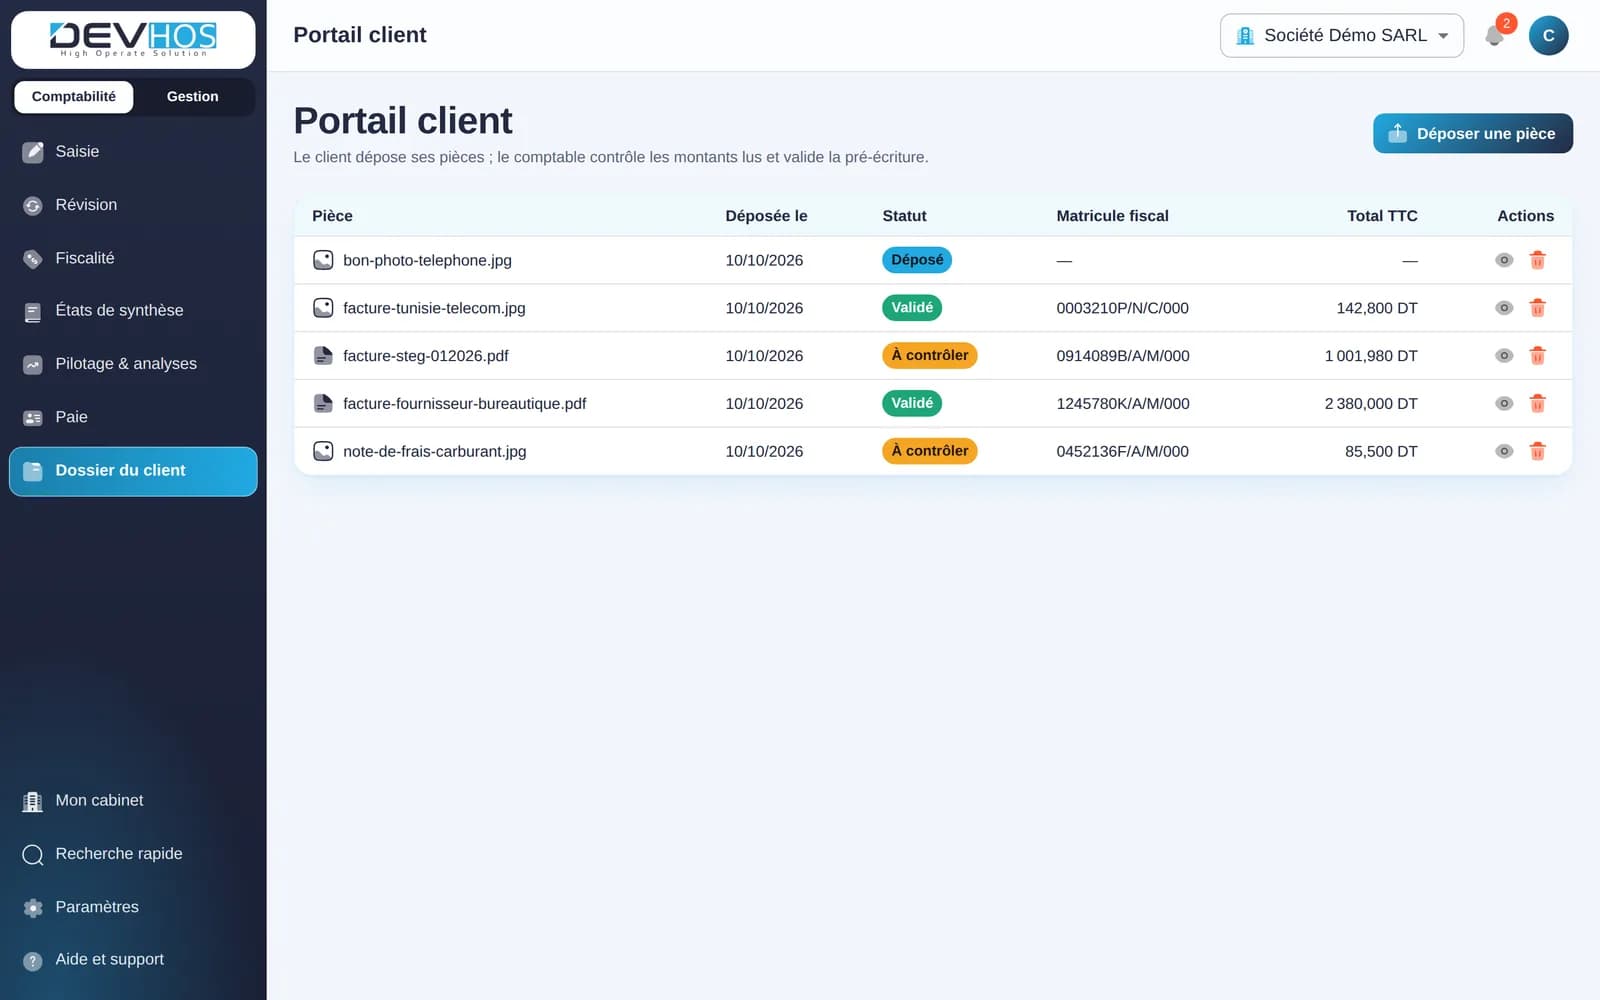Switch to the Comptabilité tab
The height and width of the screenshot is (1000, 1600).
(74, 97)
